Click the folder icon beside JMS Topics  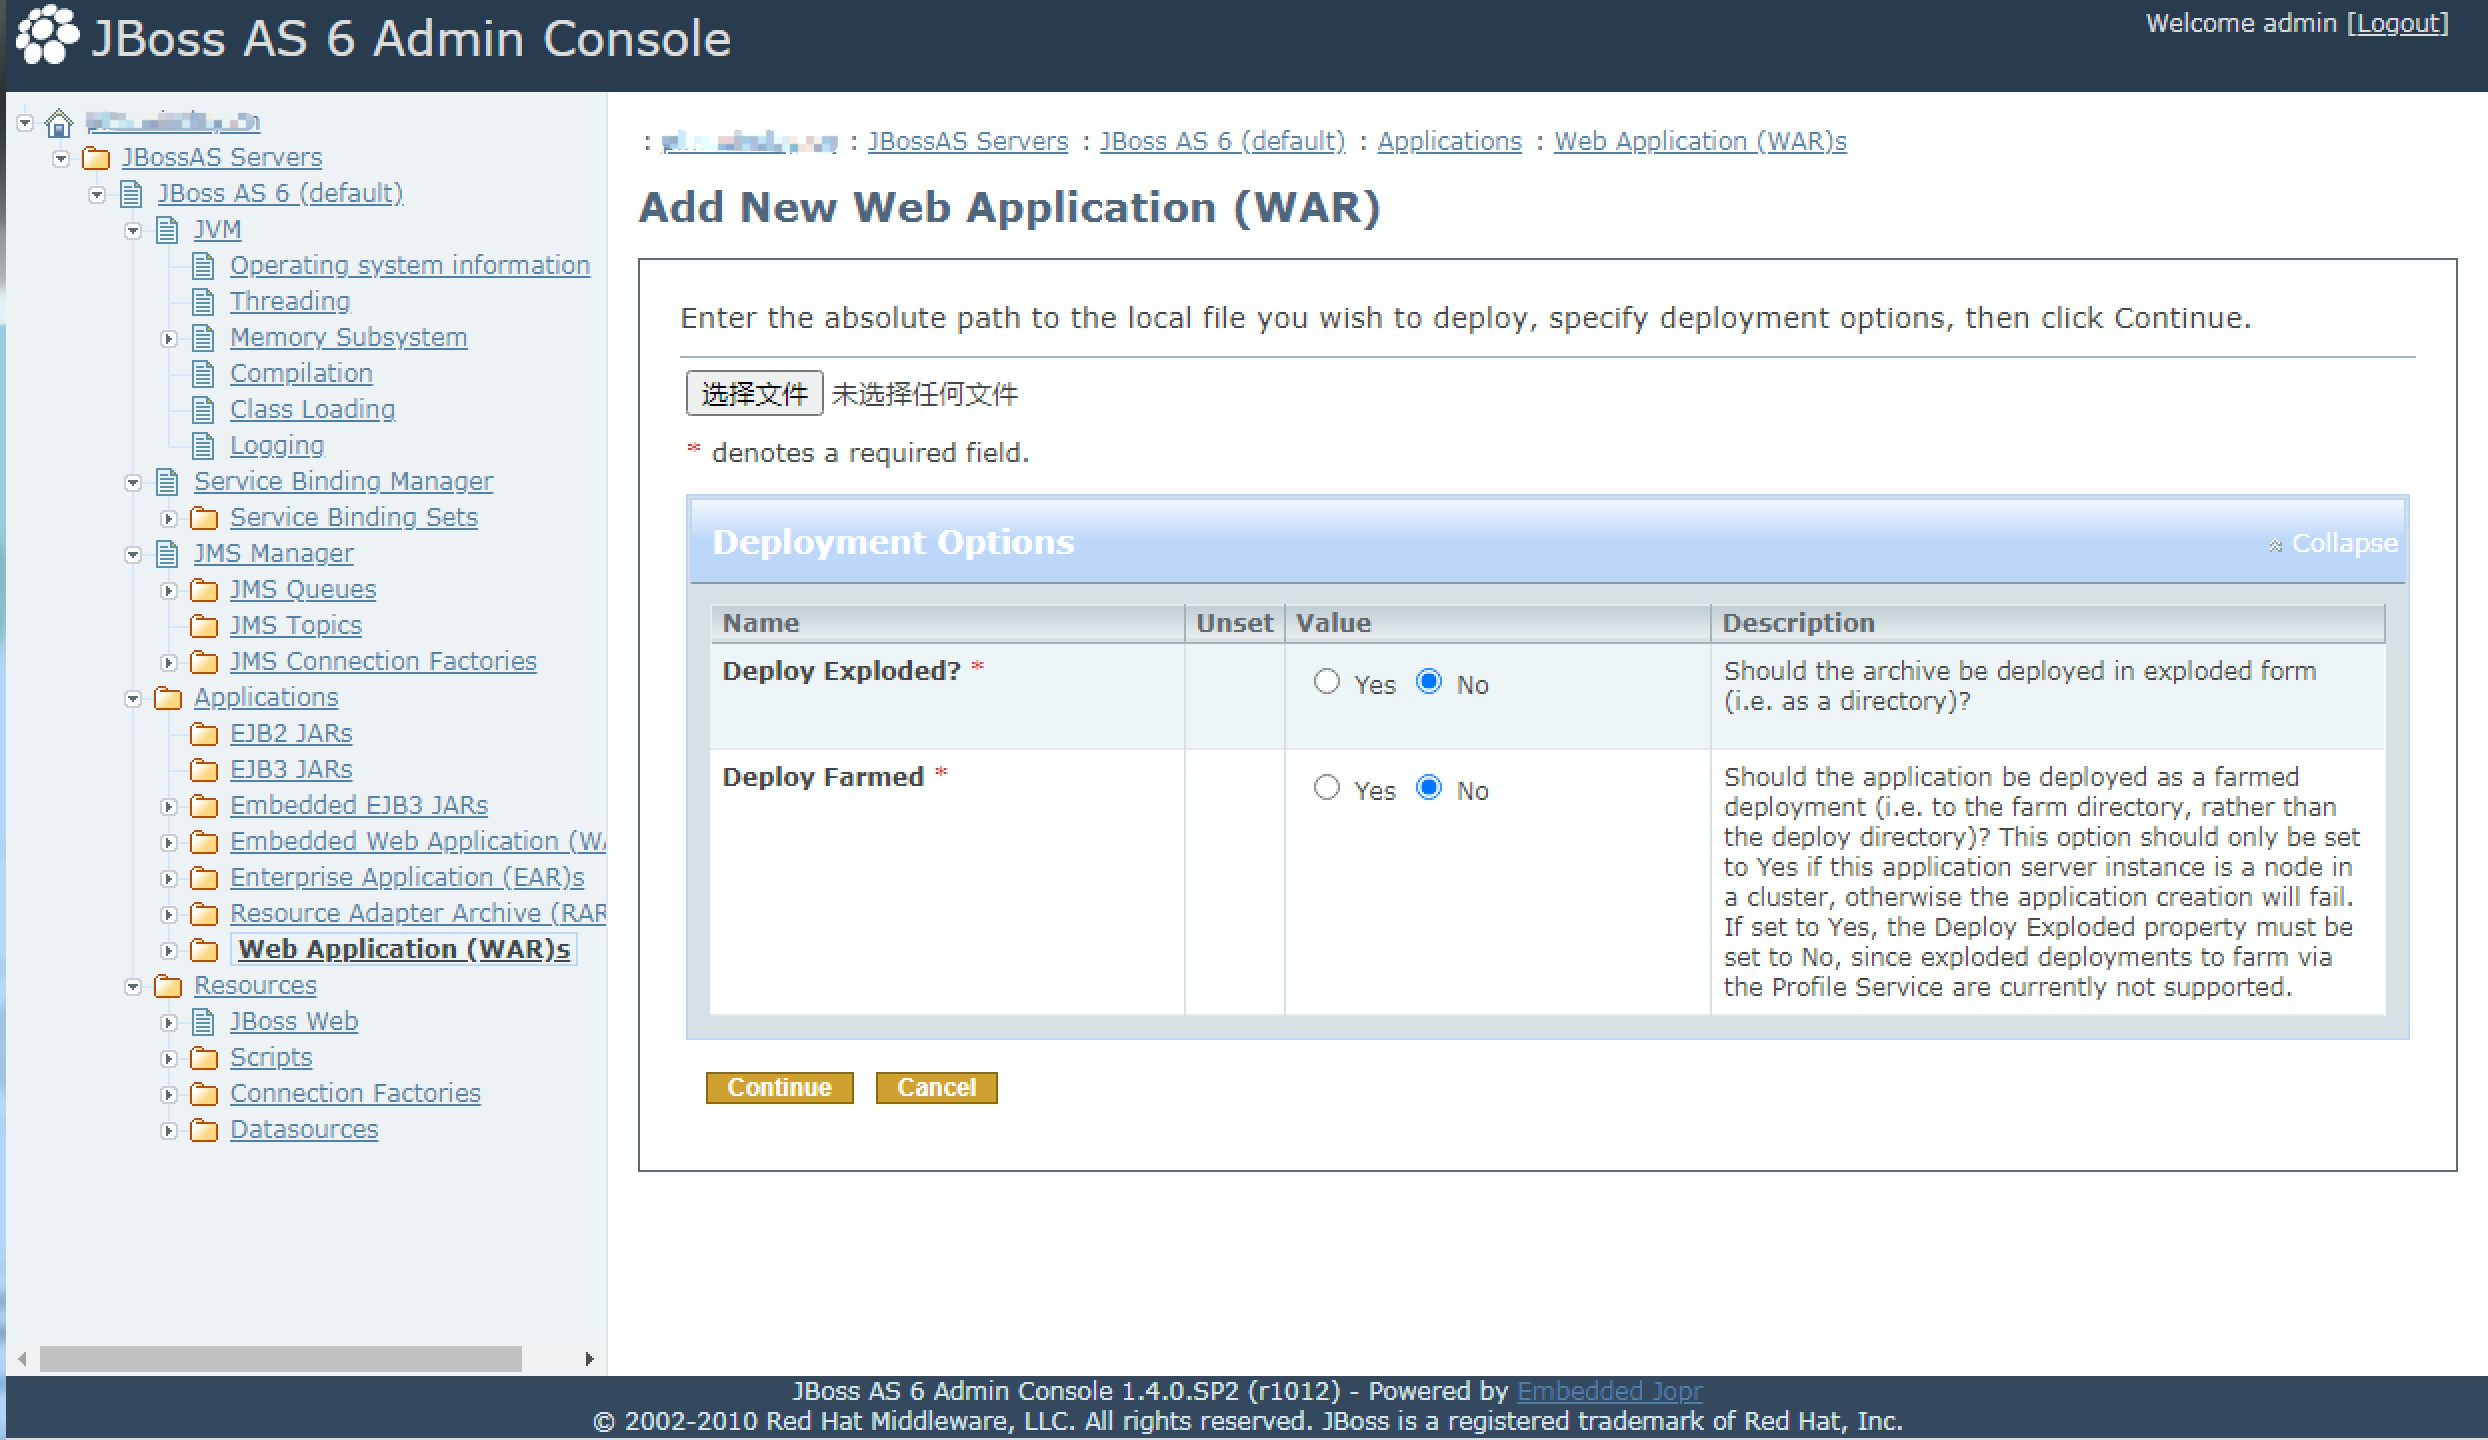(x=204, y=626)
